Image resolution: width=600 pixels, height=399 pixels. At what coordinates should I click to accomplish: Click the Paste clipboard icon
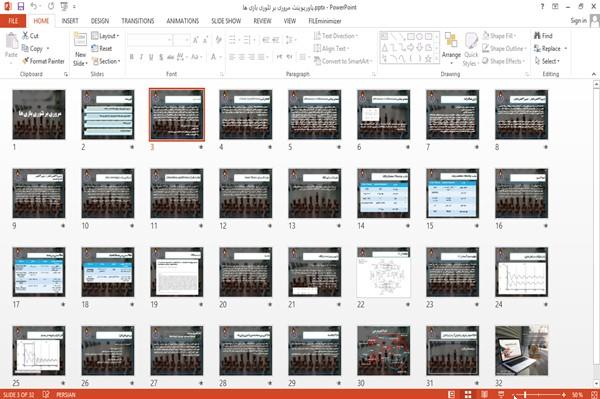click(11, 41)
